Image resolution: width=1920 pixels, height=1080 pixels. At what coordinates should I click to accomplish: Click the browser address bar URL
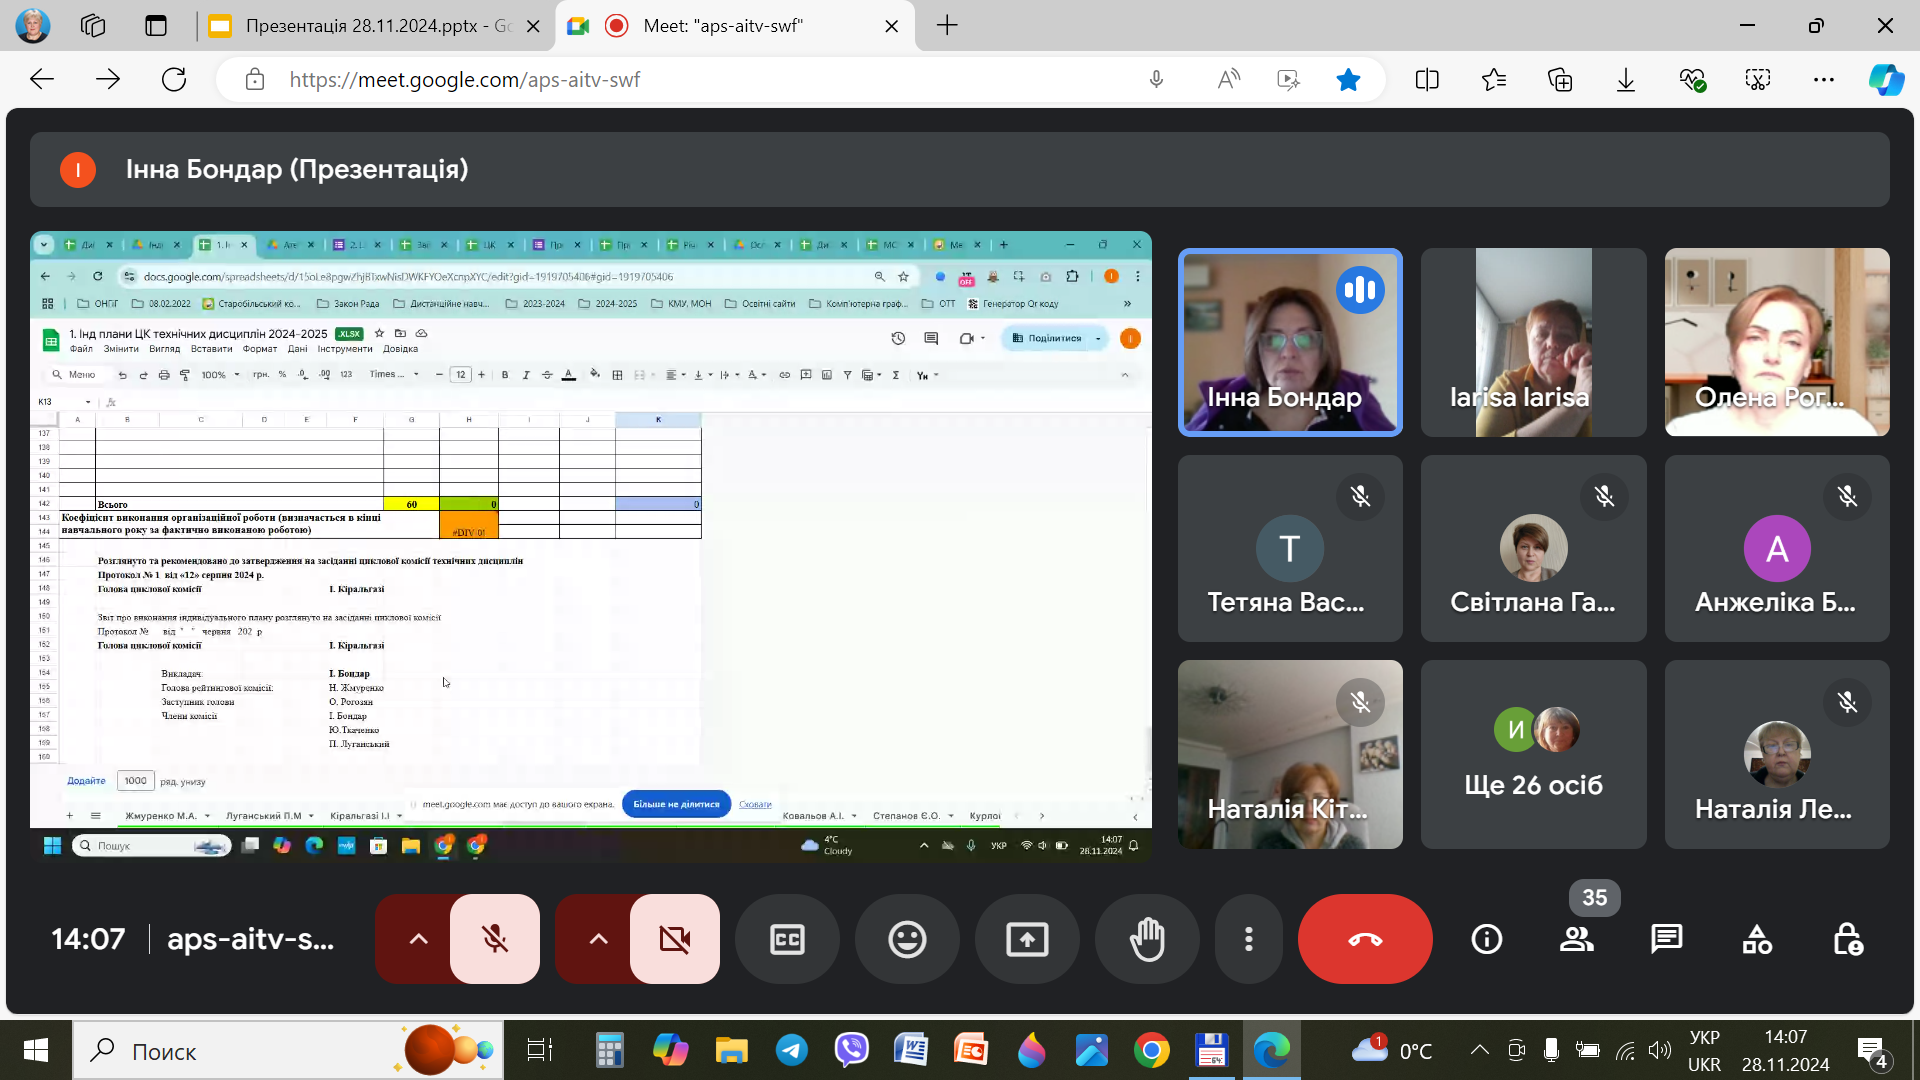(464, 79)
